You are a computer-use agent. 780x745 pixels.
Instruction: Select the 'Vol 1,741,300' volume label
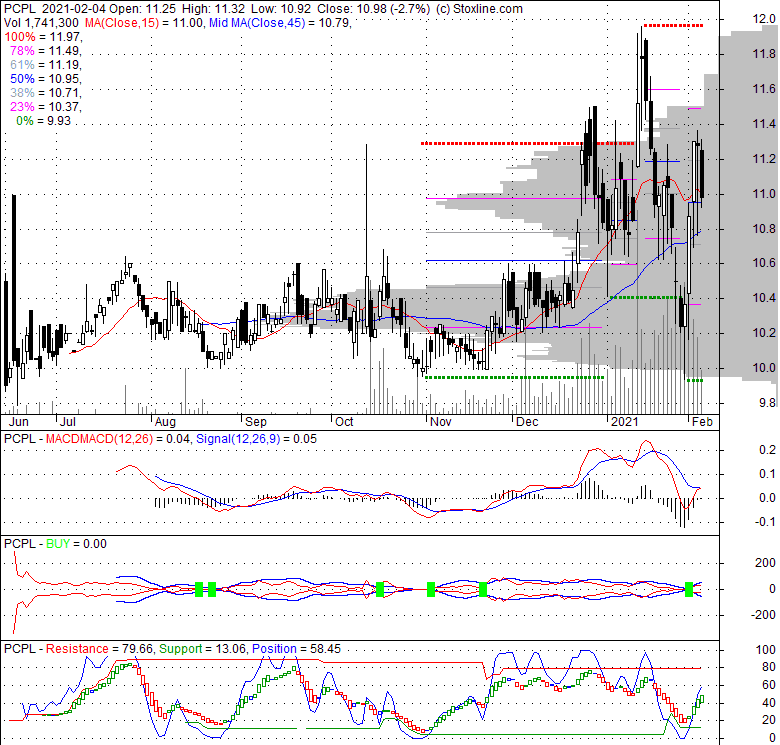click(x=41, y=23)
